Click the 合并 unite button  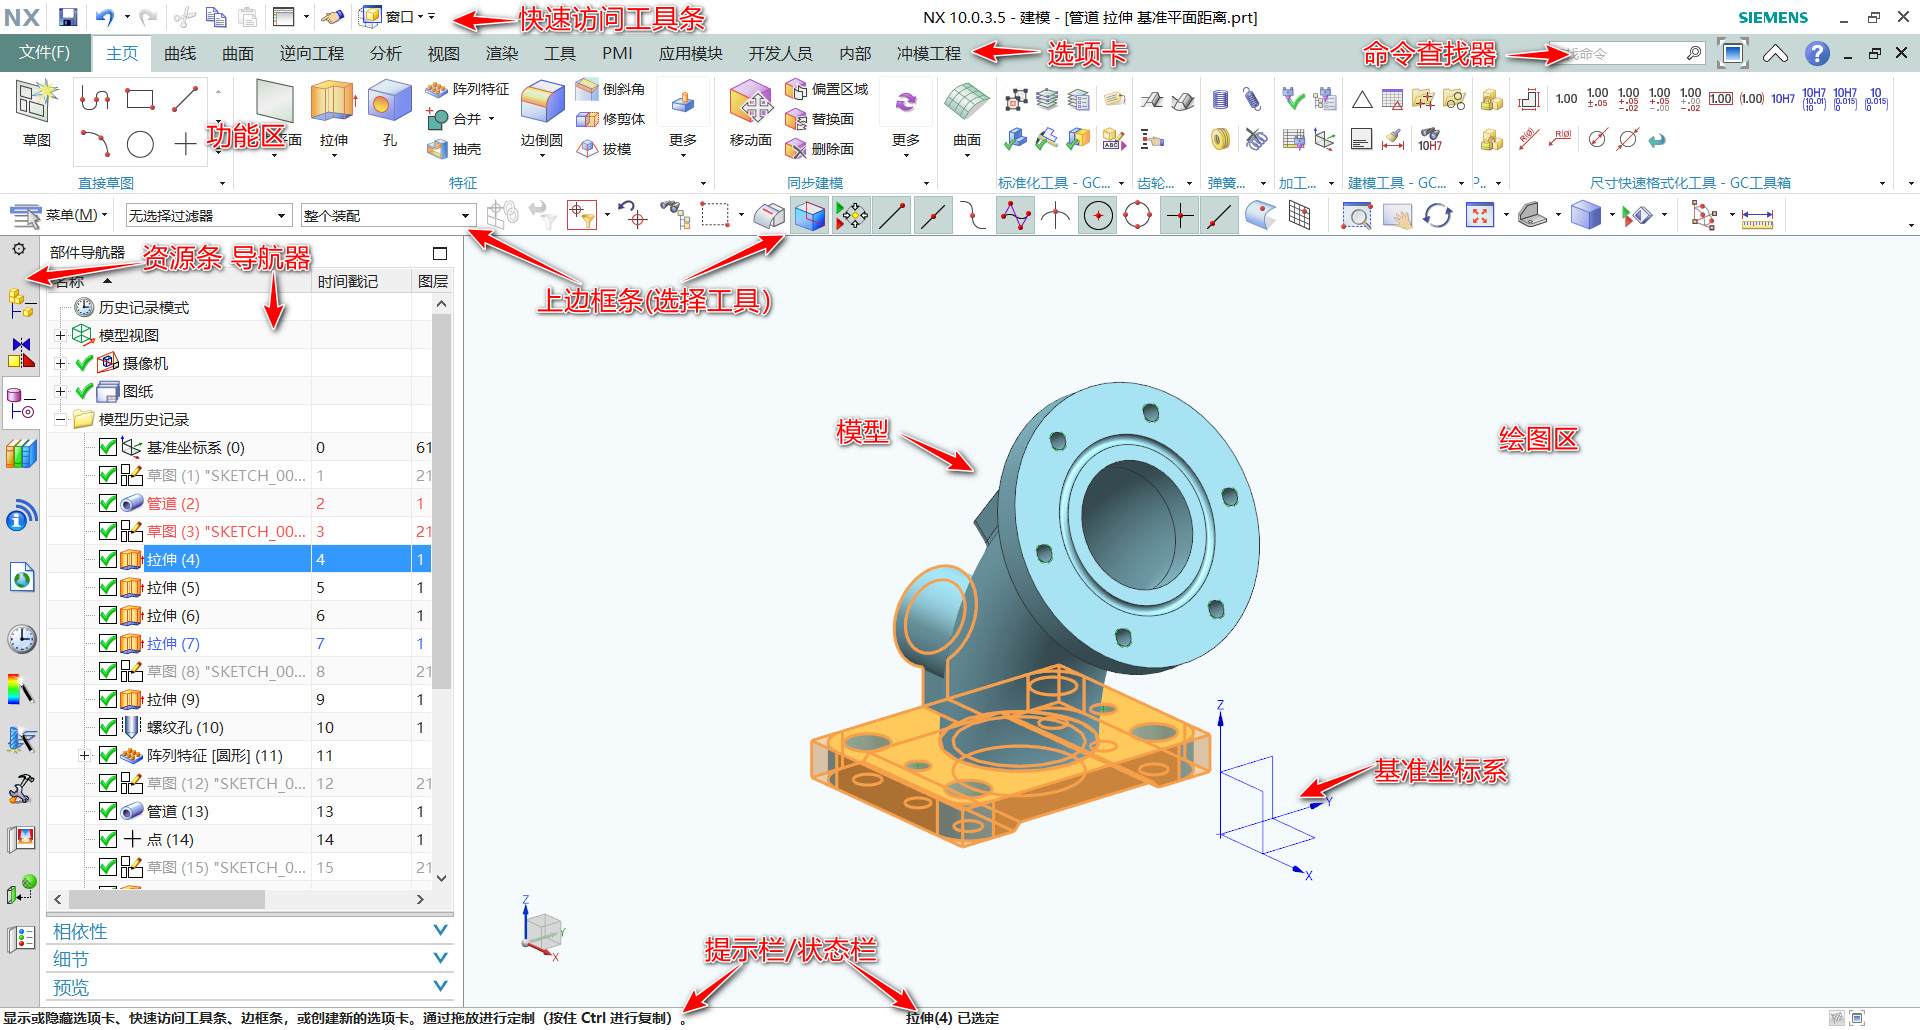point(460,119)
